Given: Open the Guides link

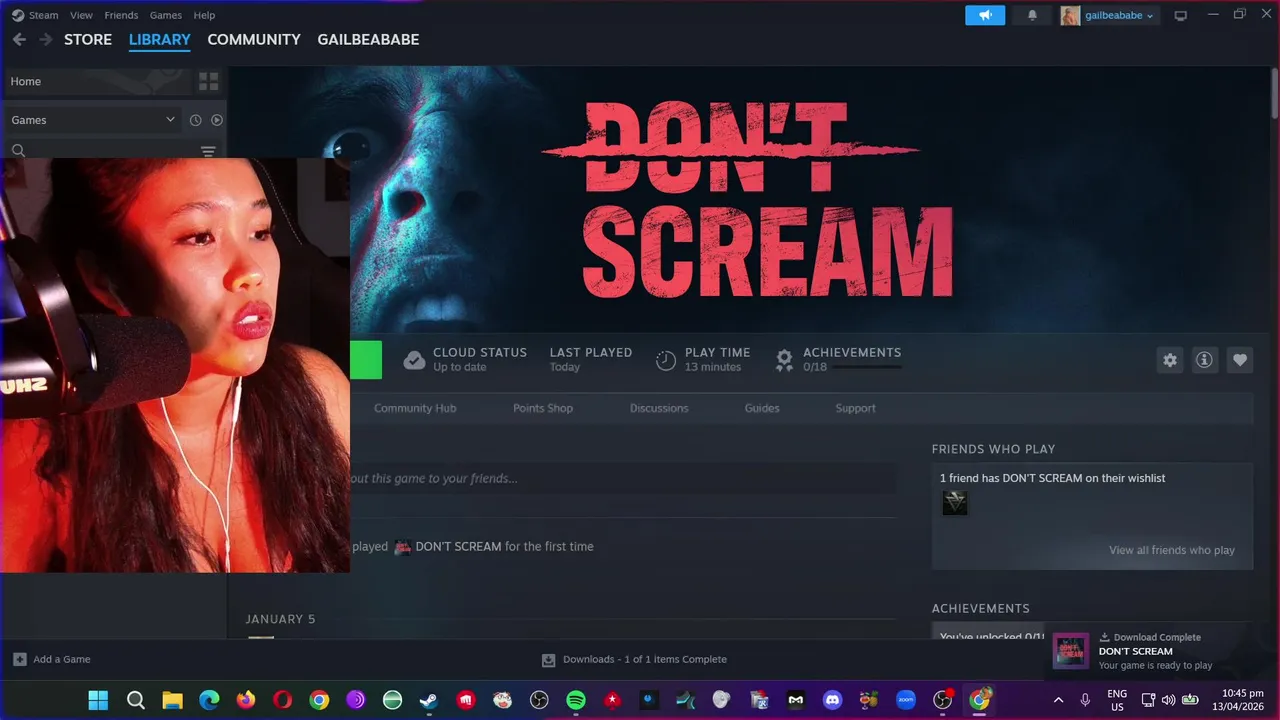Looking at the screenshot, I should pyautogui.click(x=762, y=408).
